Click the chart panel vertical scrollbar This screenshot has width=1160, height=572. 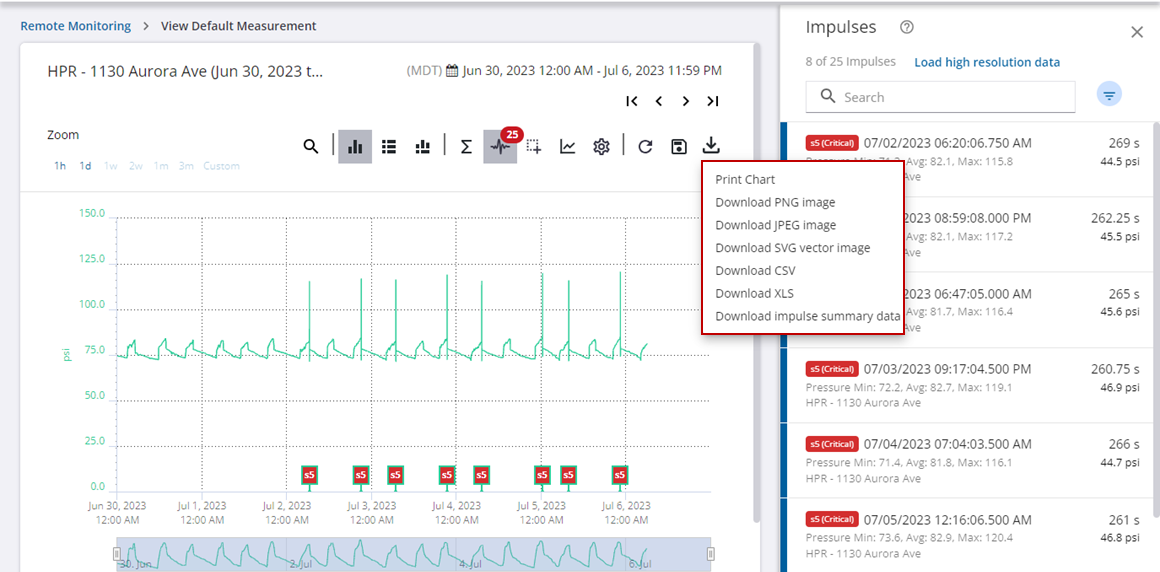point(756,281)
